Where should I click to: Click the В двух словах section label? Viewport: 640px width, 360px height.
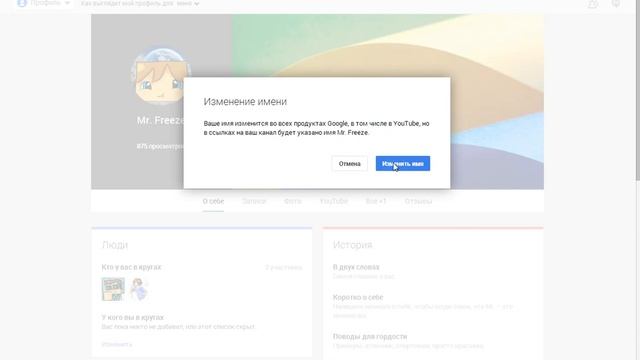tap(356, 267)
